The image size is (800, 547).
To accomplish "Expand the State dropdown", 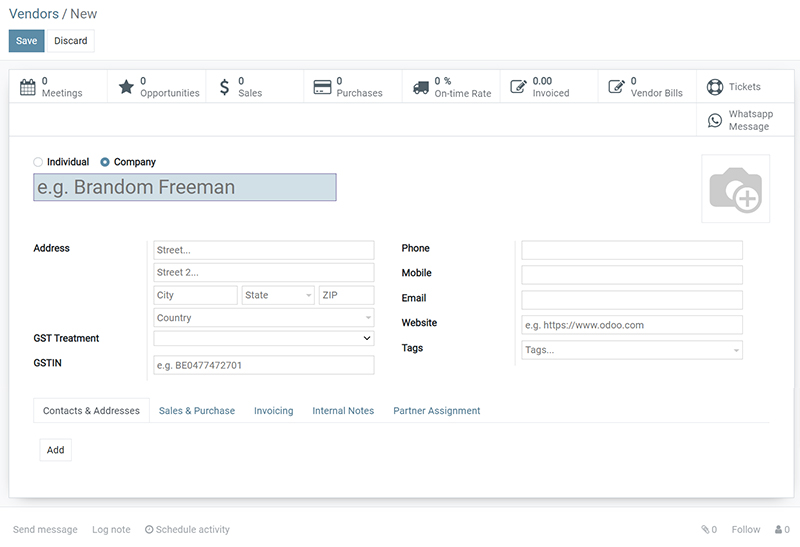I will (278, 296).
